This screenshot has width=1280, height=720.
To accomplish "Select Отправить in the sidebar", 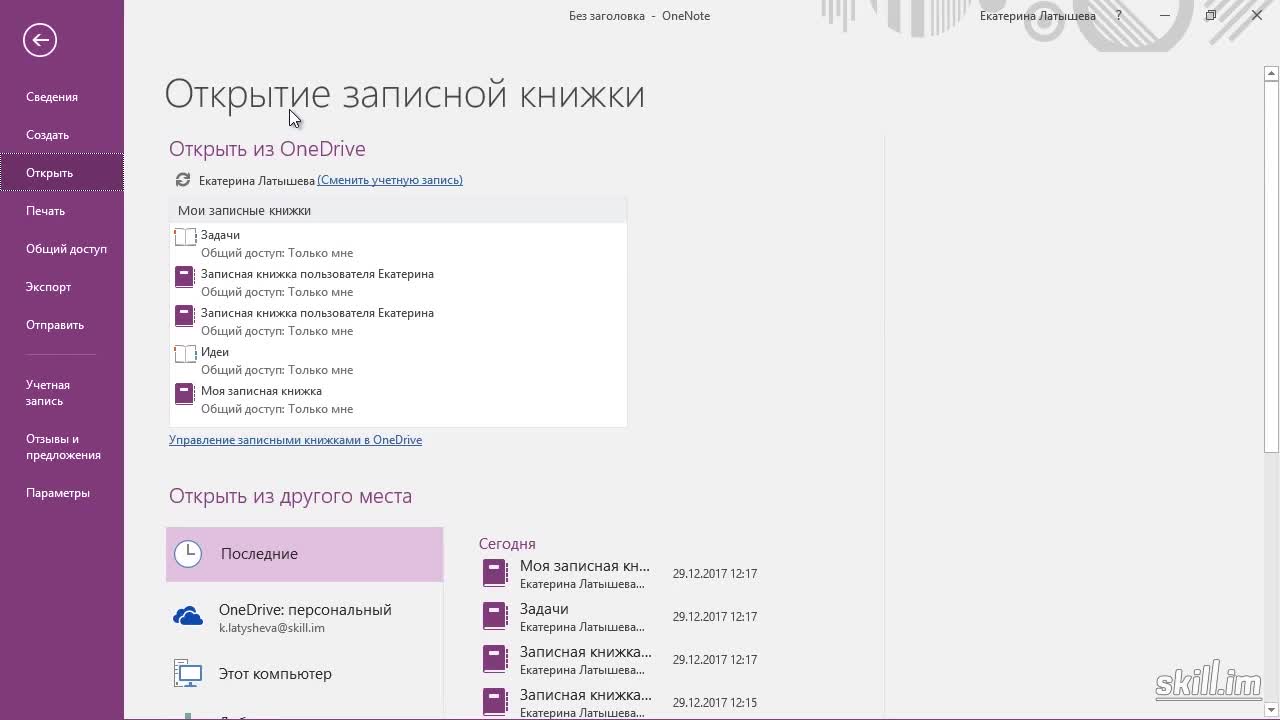I will click(x=62, y=325).
